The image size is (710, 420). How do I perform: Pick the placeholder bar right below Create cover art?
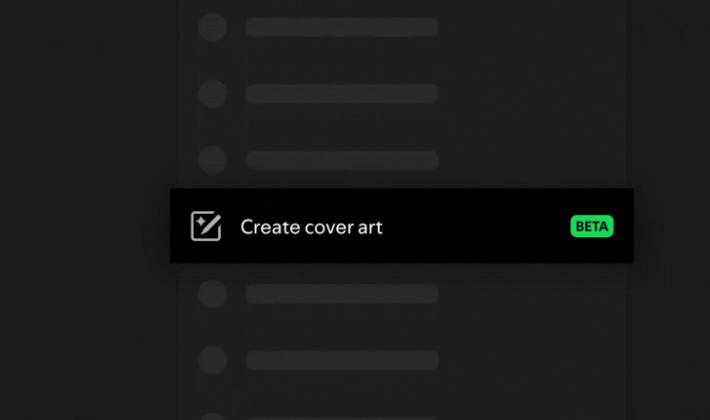point(342,294)
